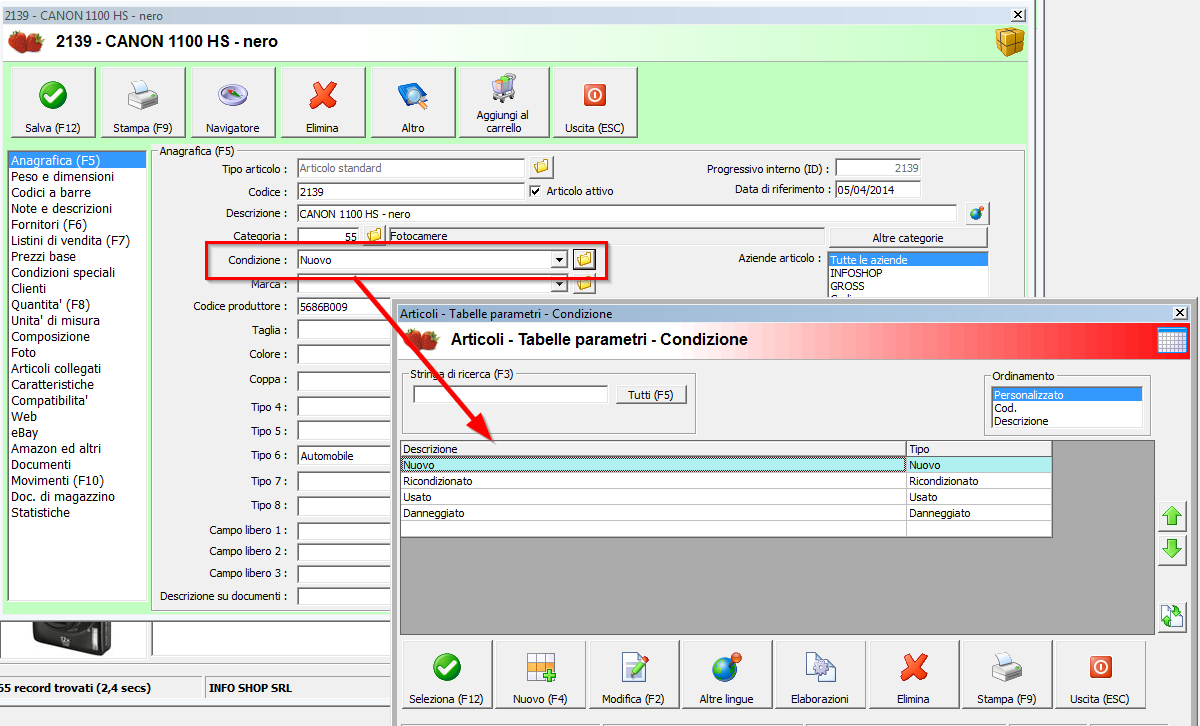Screen dimensions: 1200x726
Task: Click Altre categorie button
Action: tap(907, 238)
